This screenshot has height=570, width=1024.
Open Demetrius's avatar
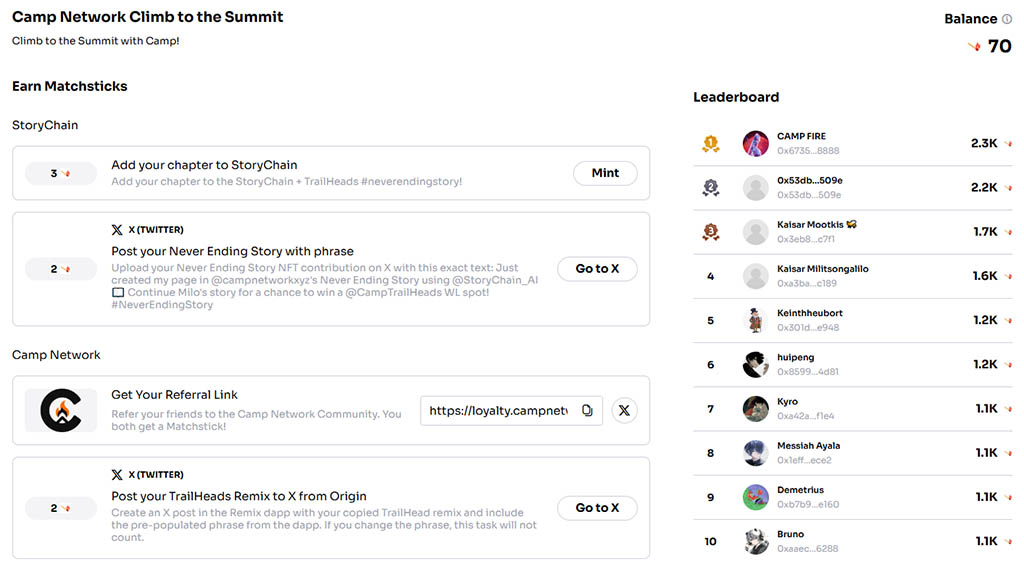756,497
